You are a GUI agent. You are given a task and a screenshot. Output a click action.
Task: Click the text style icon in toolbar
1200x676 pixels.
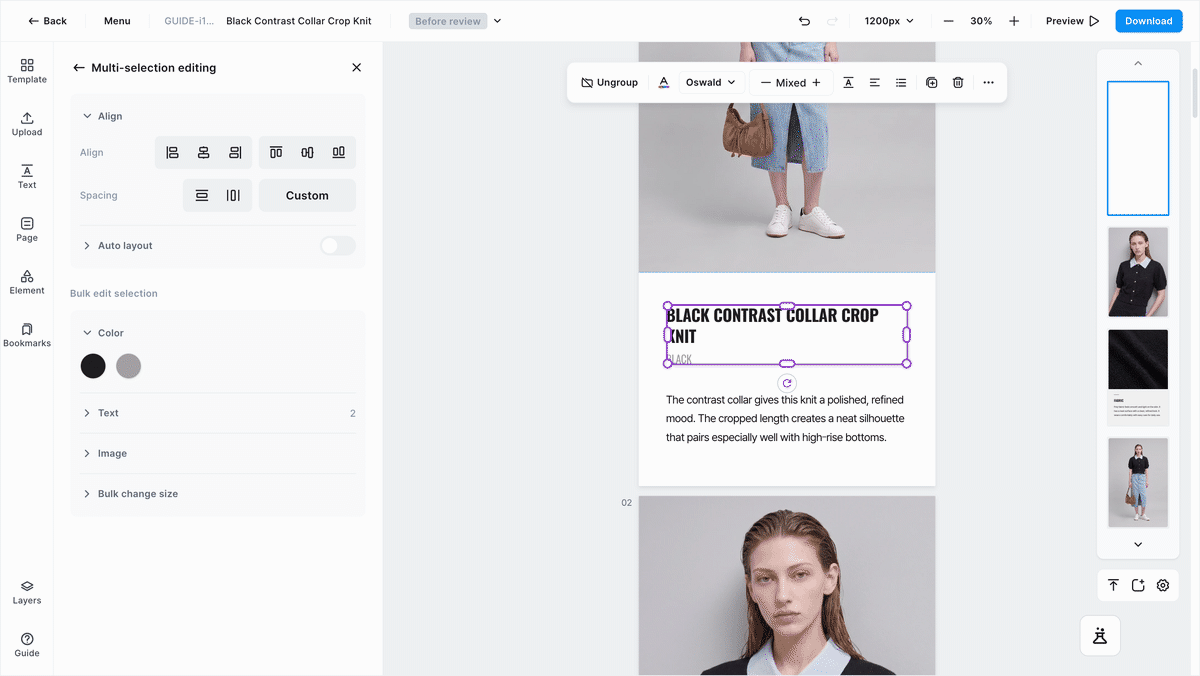848,83
